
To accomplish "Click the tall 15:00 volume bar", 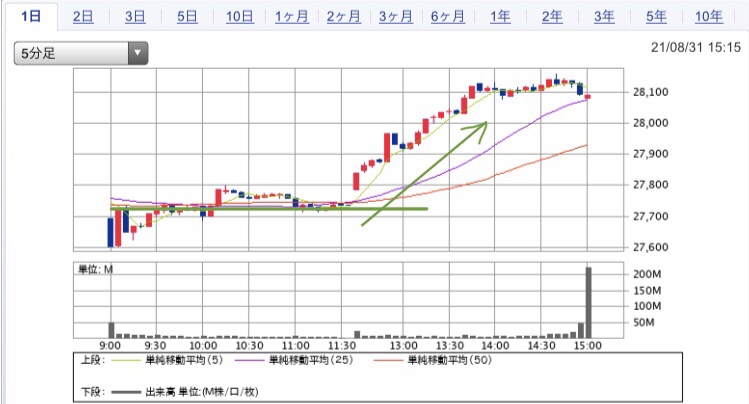I will pyautogui.click(x=588, y=302).
